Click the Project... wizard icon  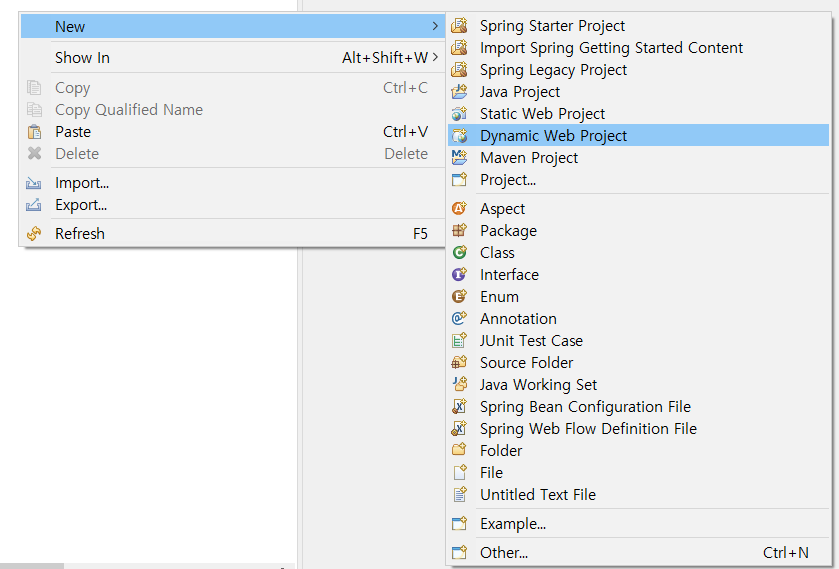pyautogui.click(x=459, y=179)
